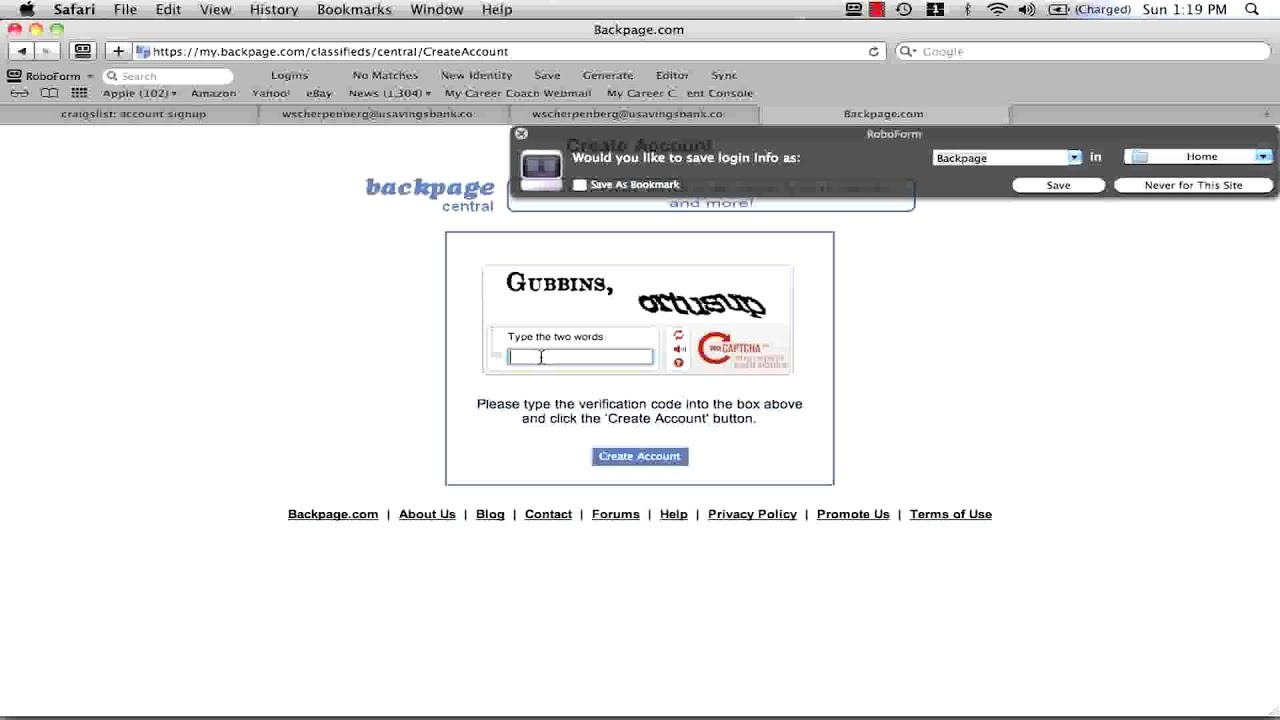Open the RoboForm Editor
Viewport: 1280px width, 720px height.
672,75
